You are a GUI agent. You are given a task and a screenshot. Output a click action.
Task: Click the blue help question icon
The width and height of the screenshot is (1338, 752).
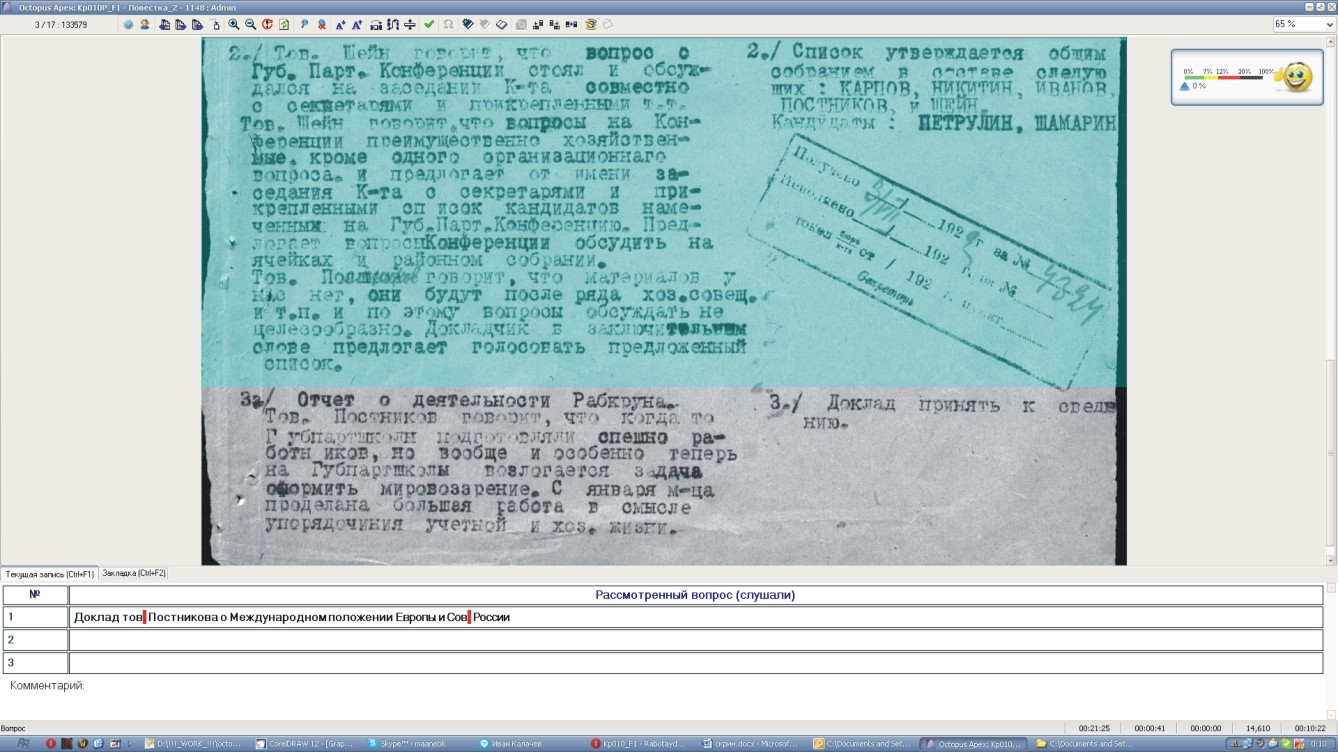128,24
